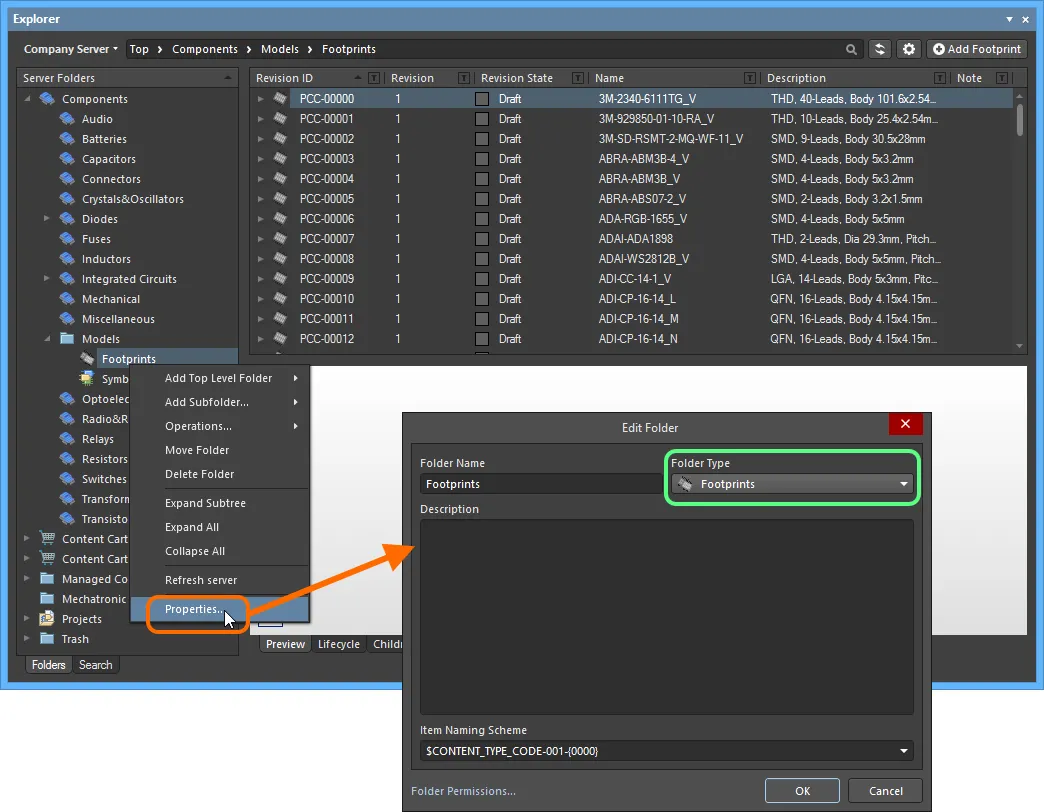Click the Inductors folder icon
Viewport: 1044px width, 812px height.
67,259
